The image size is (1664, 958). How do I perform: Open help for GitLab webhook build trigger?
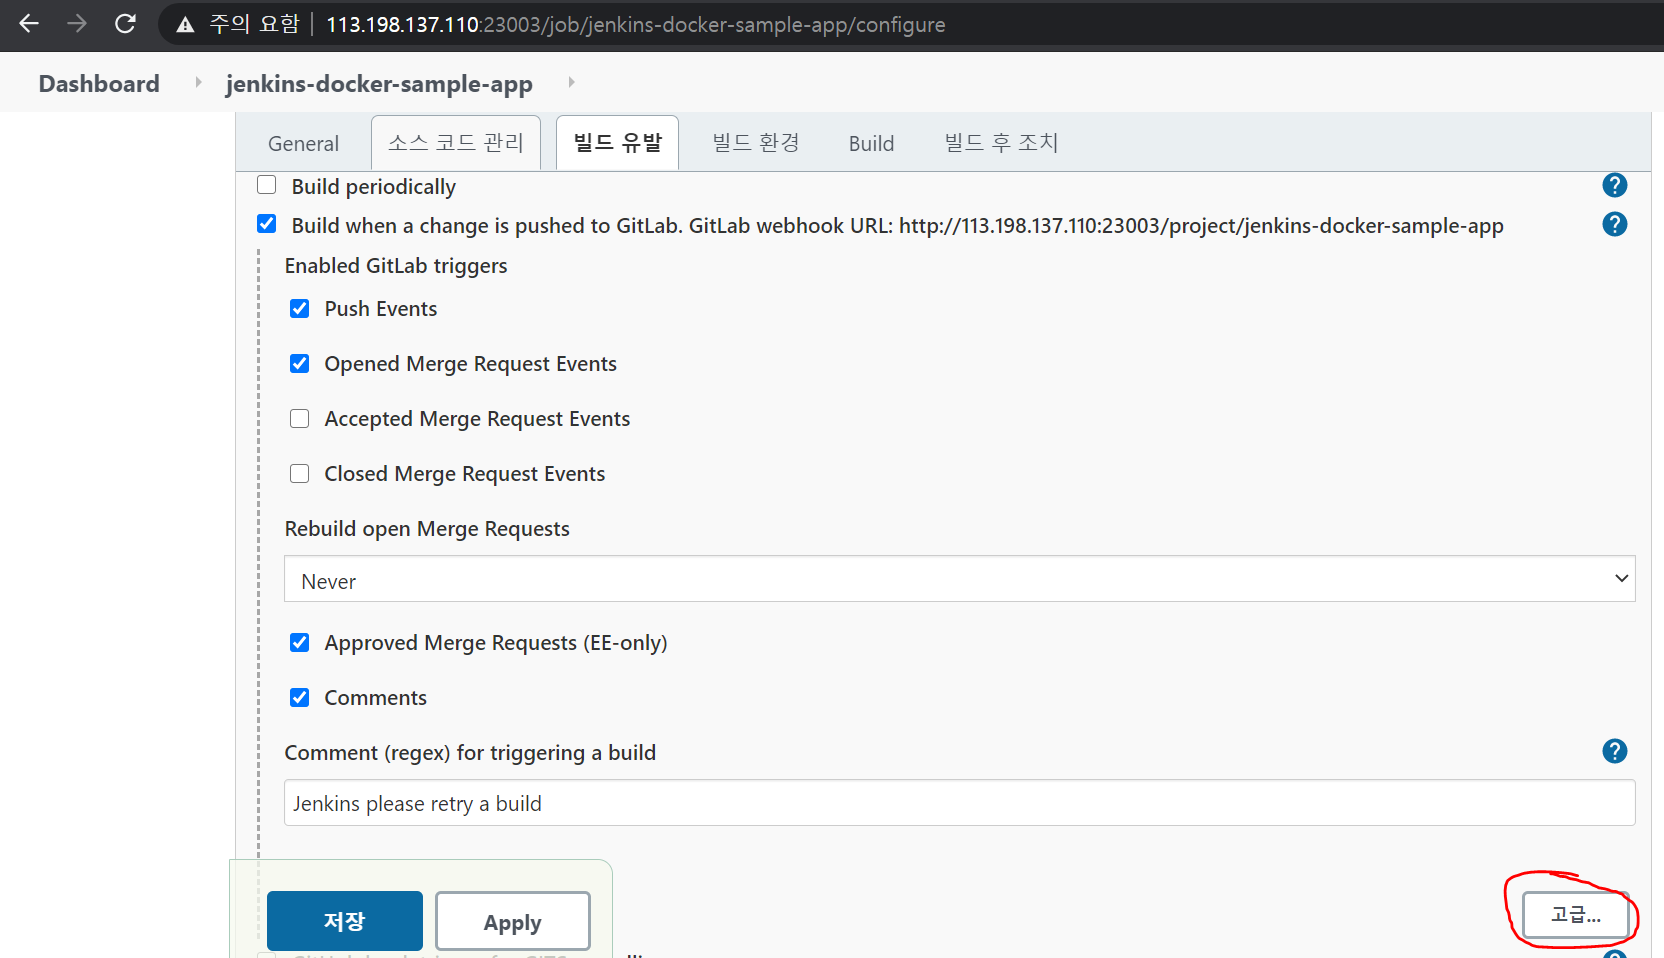(1614, 224)
